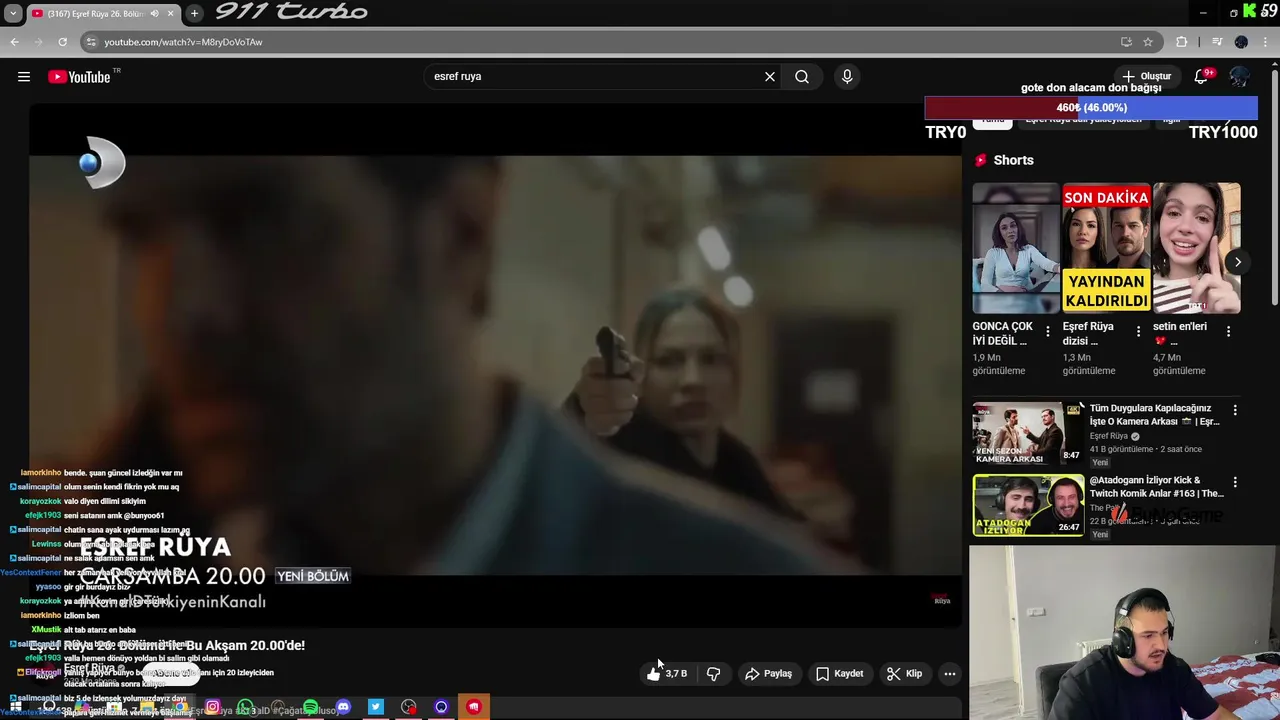Reload the YouTube page
Image resolution: width=1280 pixels, height=720 pixels.
pyautogui.click(x=62, y=42)
